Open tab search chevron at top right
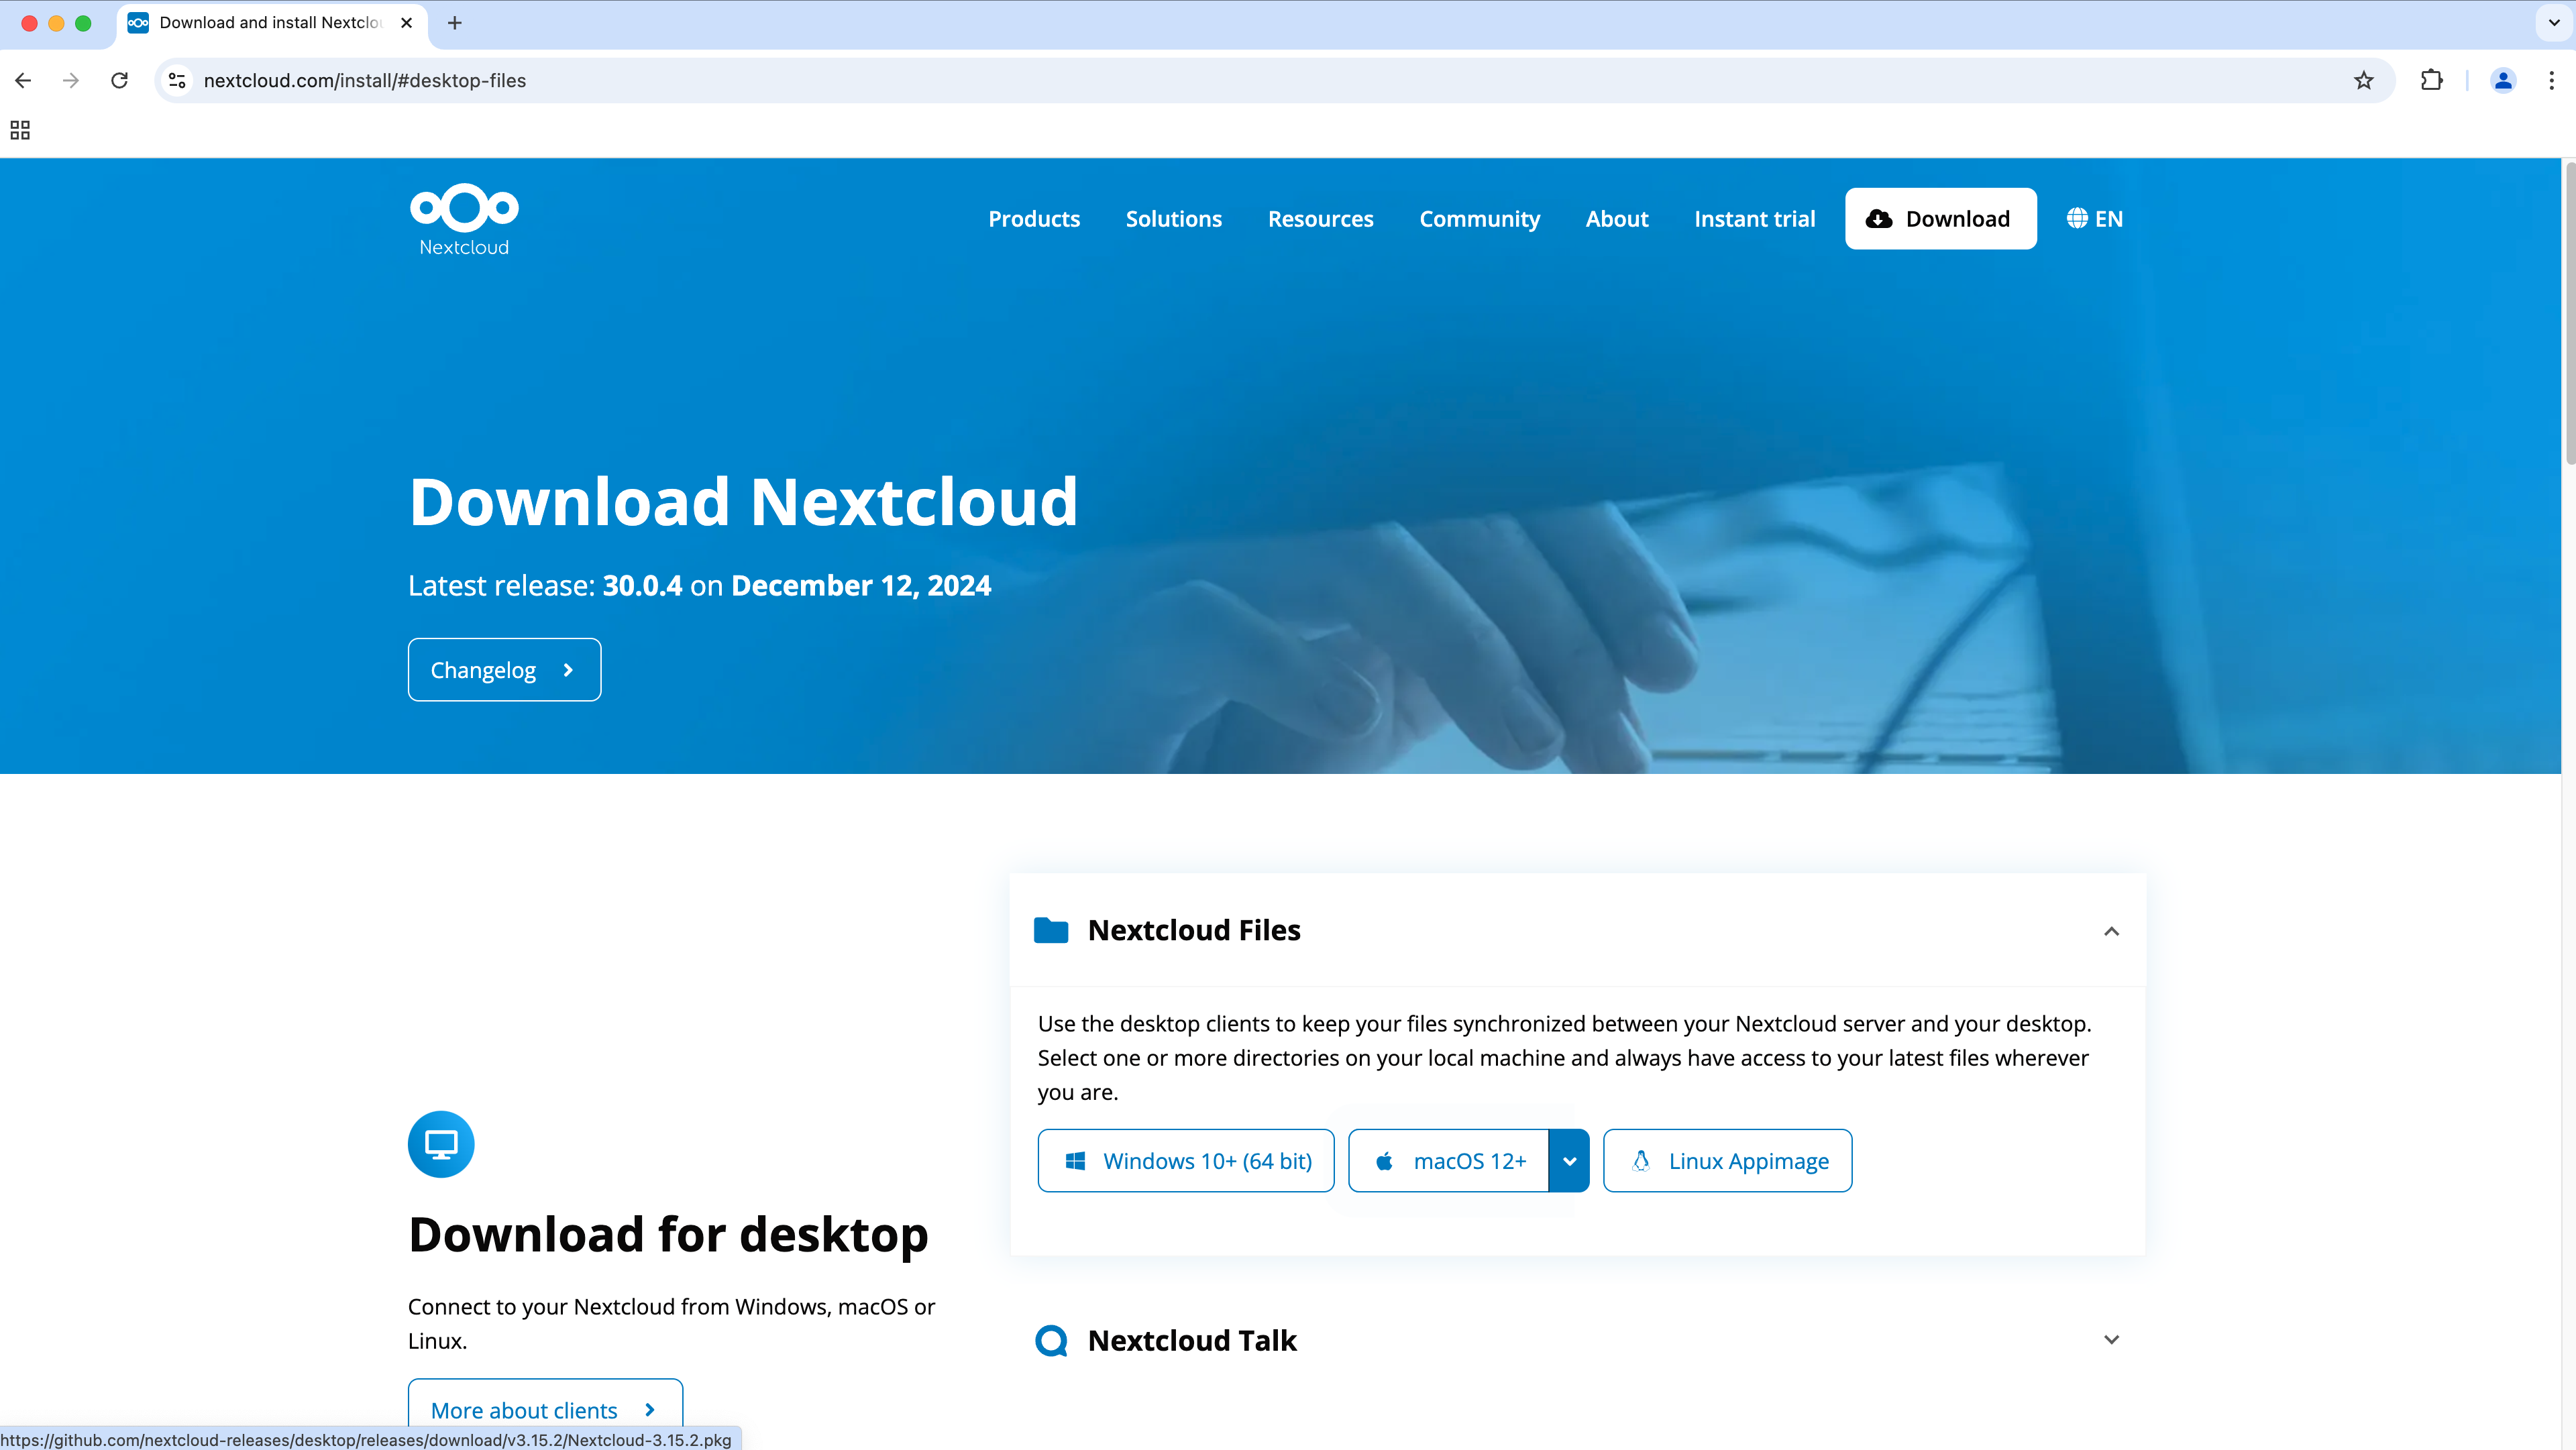The height and width of the screenshot is (1450, 2576). tap(2554, 22)
